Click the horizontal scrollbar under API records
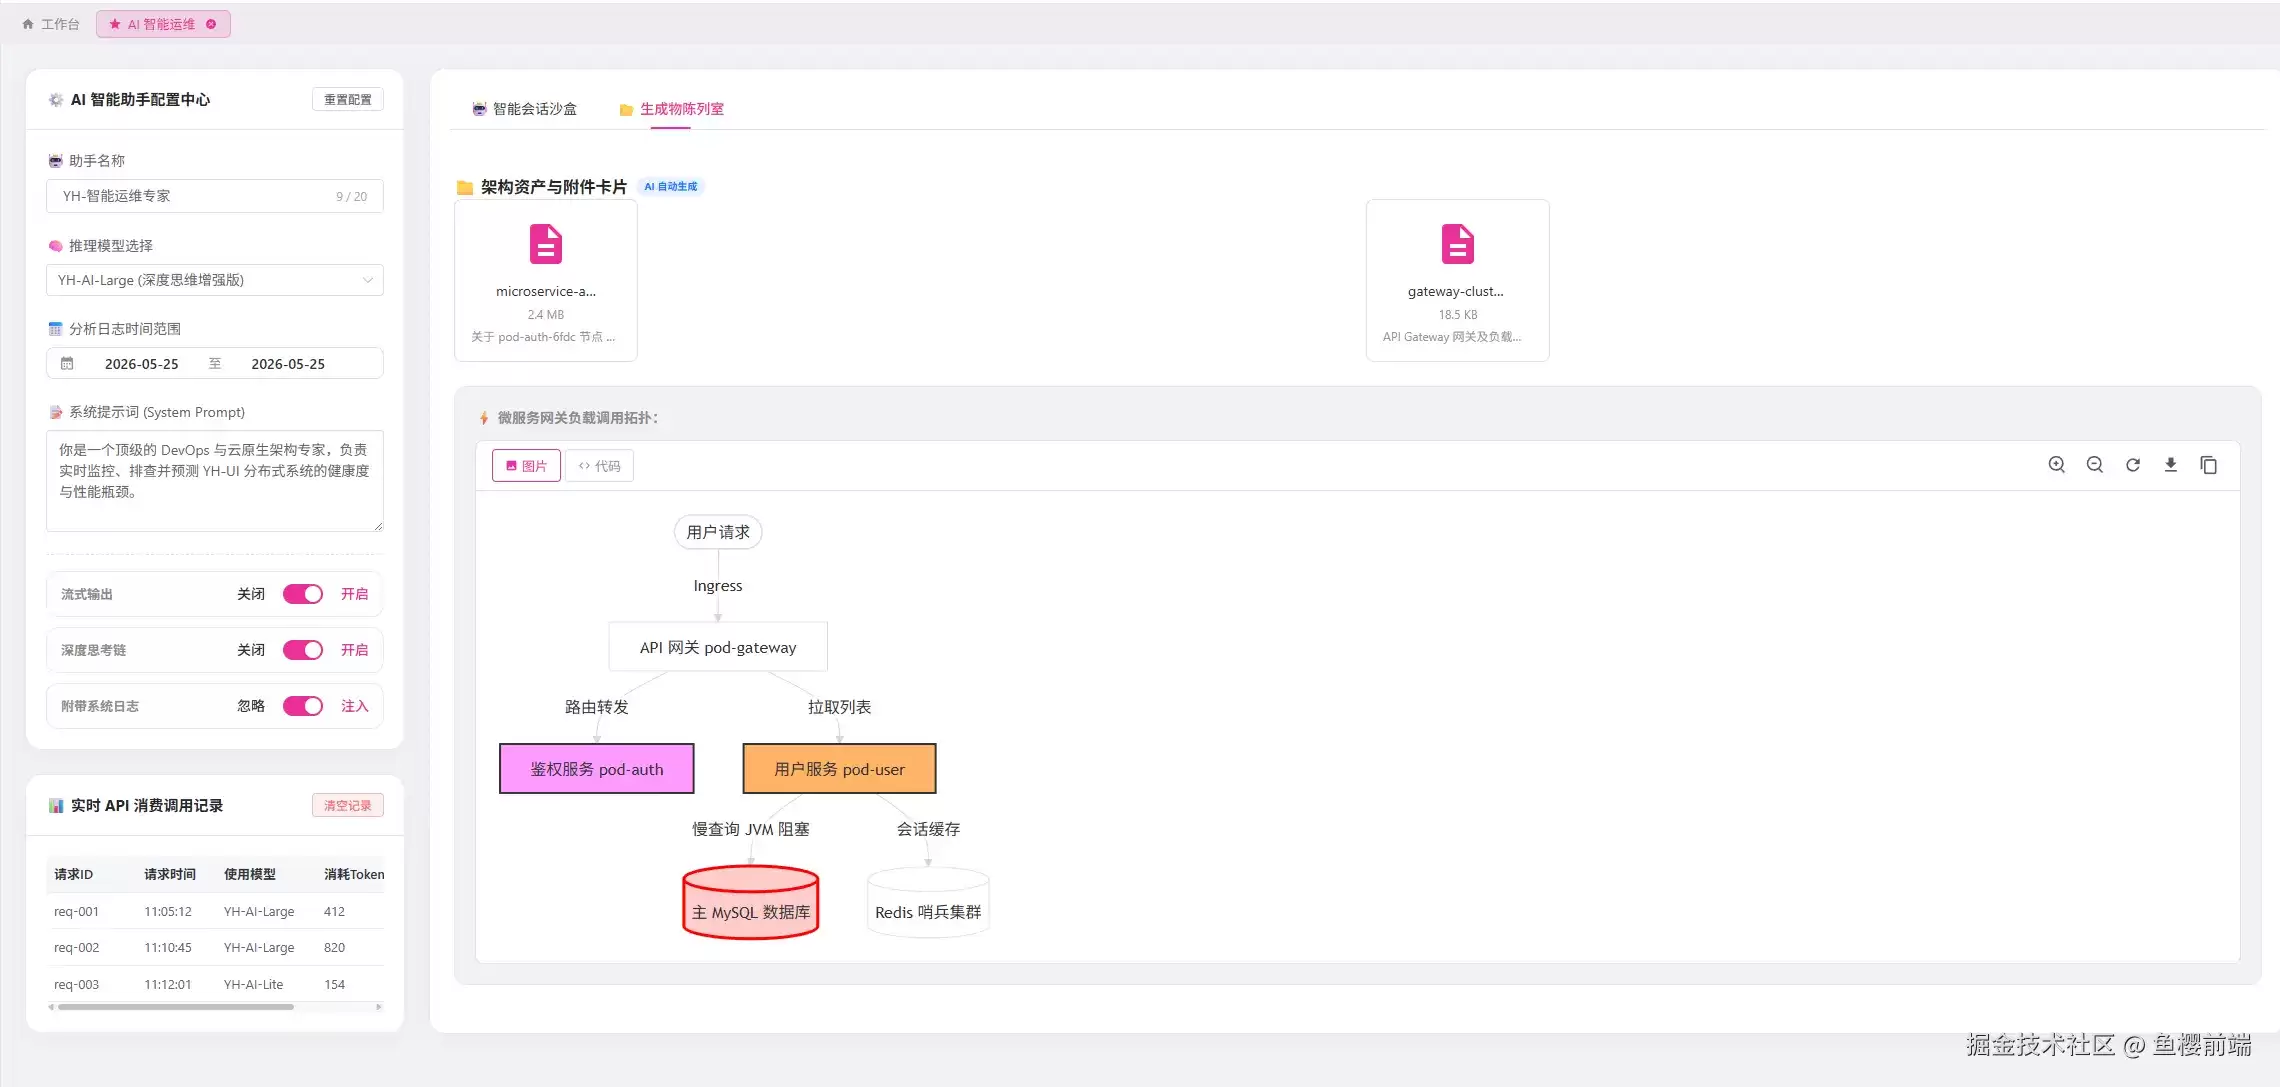This screenshot has width=2280, height=1087. point(176,1007)
